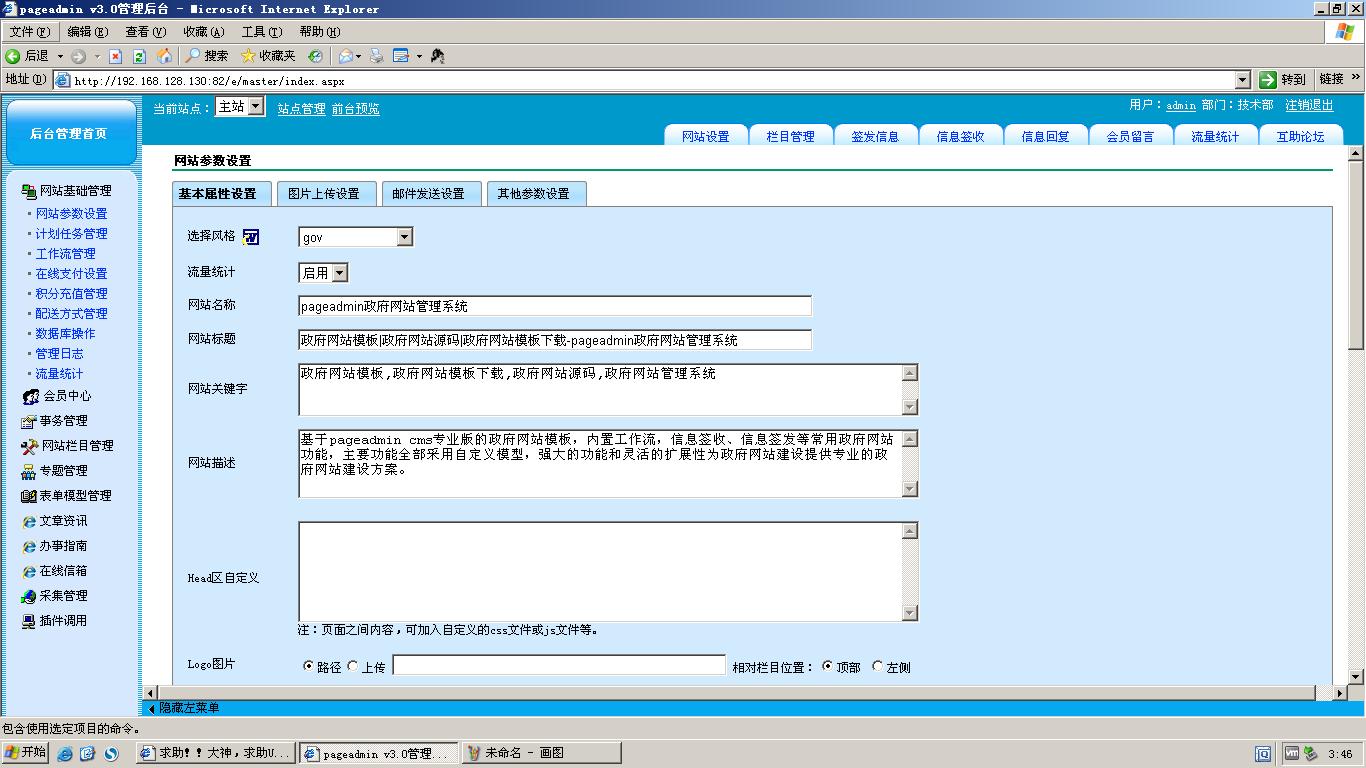Open the 选择风格 gov dropdown
Viewport: 1366px width, 768px height.
(x=404, y=237)
